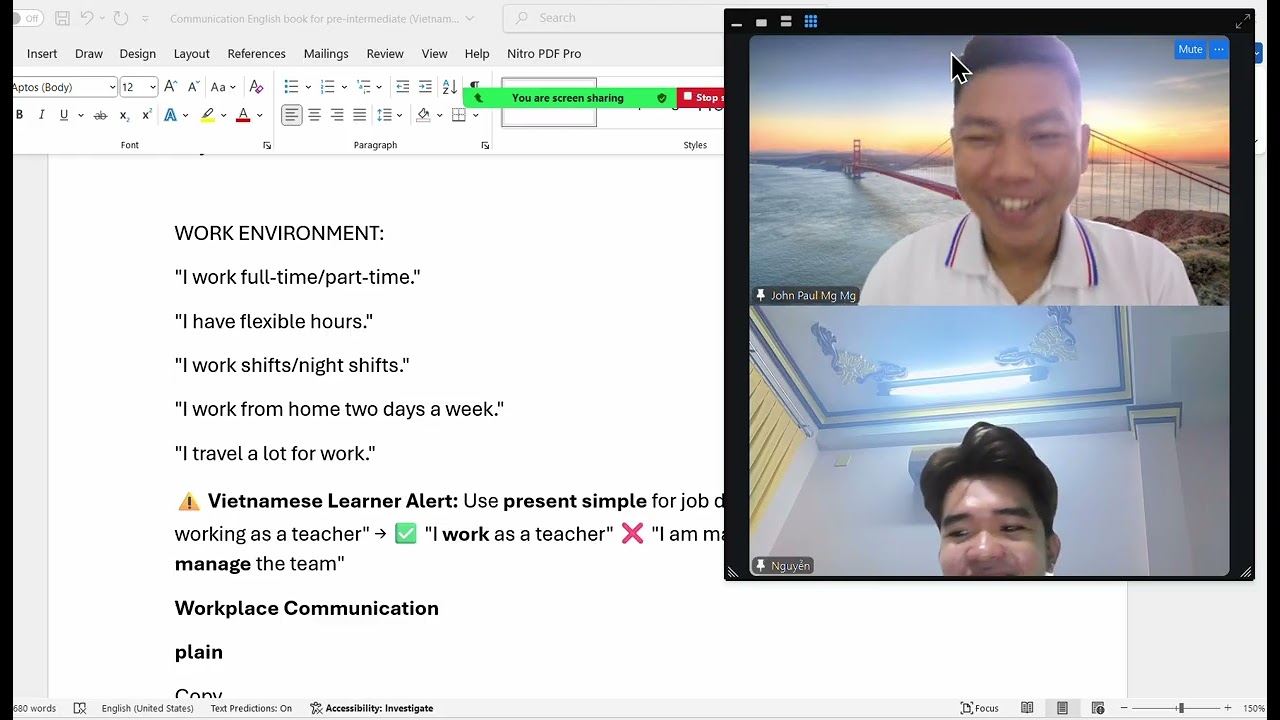Switch Zoom window to single thumbnail view
The width and height of the screenshot is (1280, 720).
pos(761,22)
